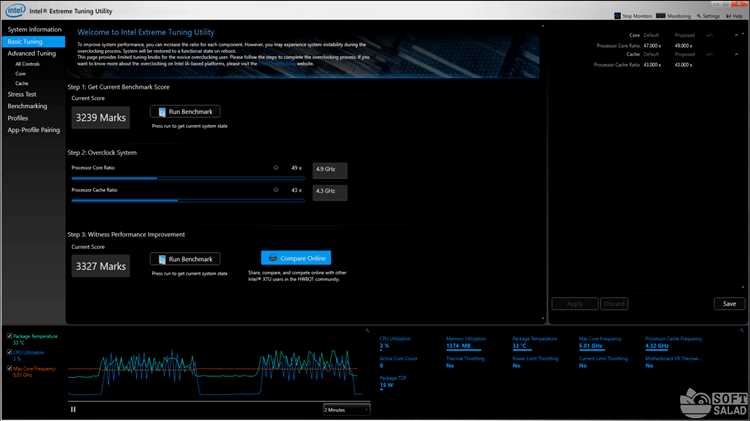The height and width of the screenshot is (421, 750).
Task: Click the Active Core Count monitor tile
Action: 398,362
